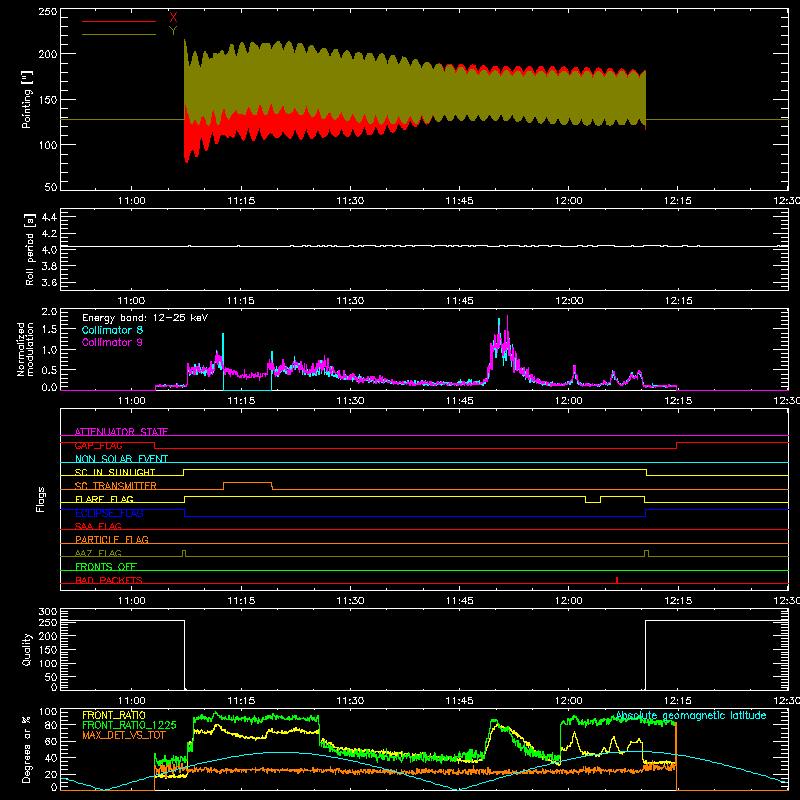Click the NON_SOLAR_EVENT flag label
This screenshot has width=800, height=800.
click(121, 459)
